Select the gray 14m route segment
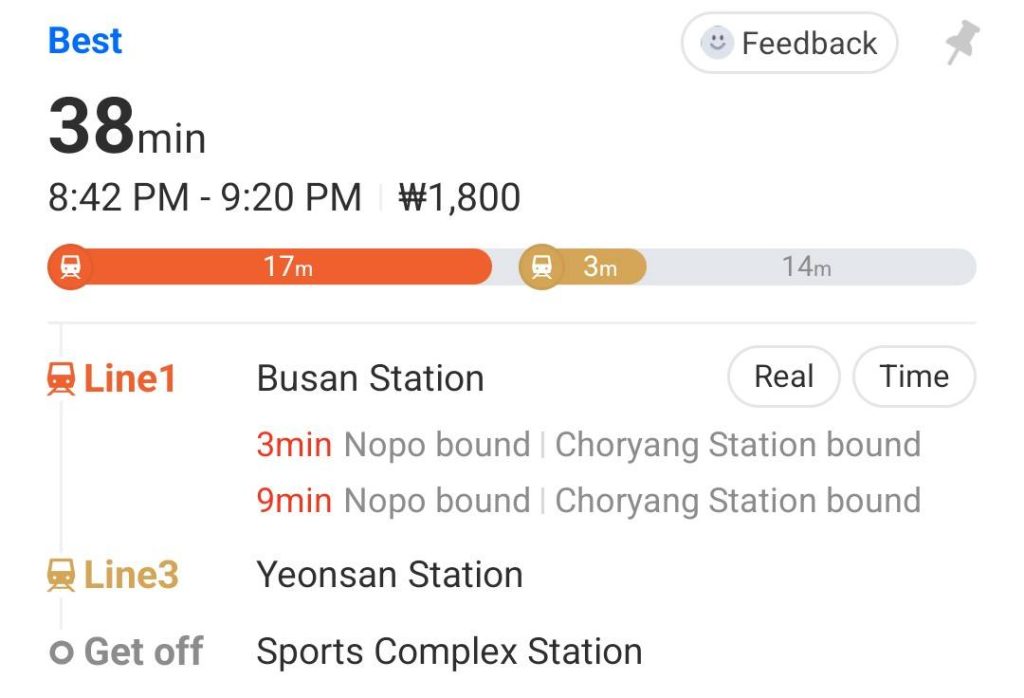The image size is (1024, 698). tap(806, 268)
